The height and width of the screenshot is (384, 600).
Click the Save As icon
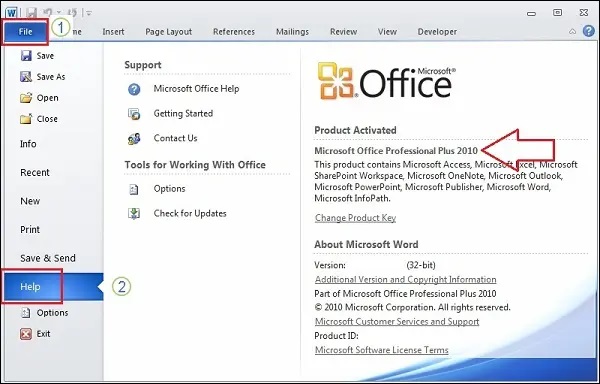pos(26,76)
